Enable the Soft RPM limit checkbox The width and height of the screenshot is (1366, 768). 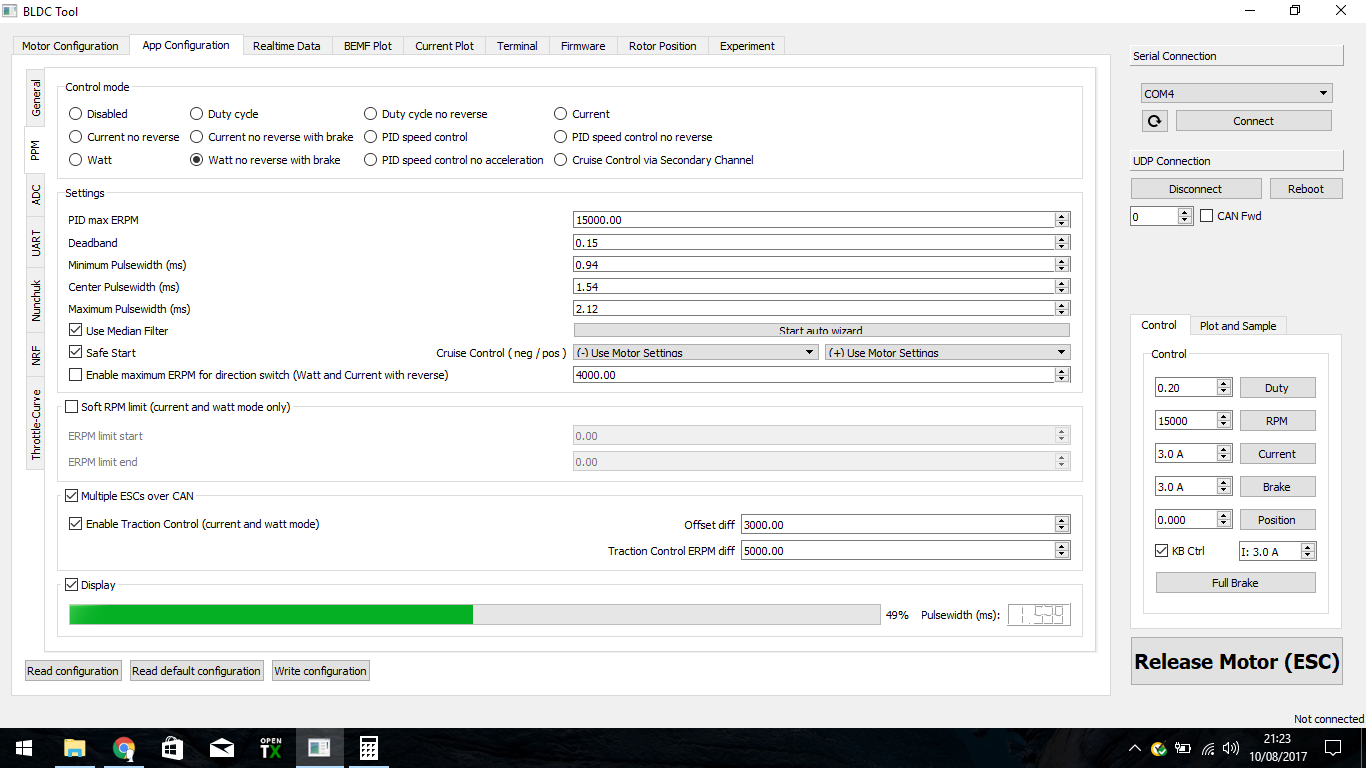coord(72,407)
